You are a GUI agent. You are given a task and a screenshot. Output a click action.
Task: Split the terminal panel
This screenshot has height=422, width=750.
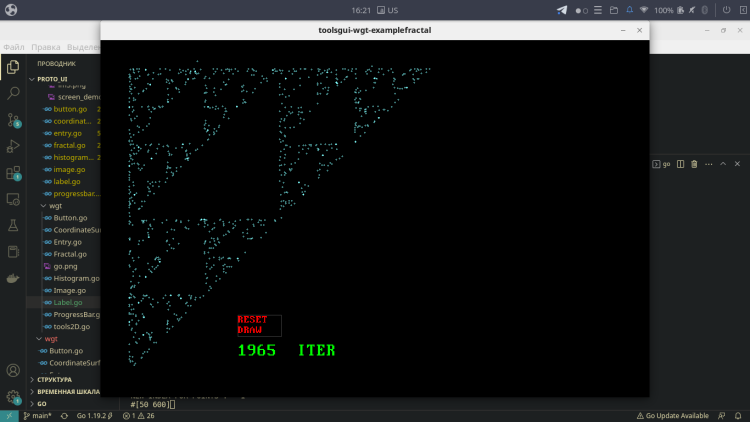point(680,164)
